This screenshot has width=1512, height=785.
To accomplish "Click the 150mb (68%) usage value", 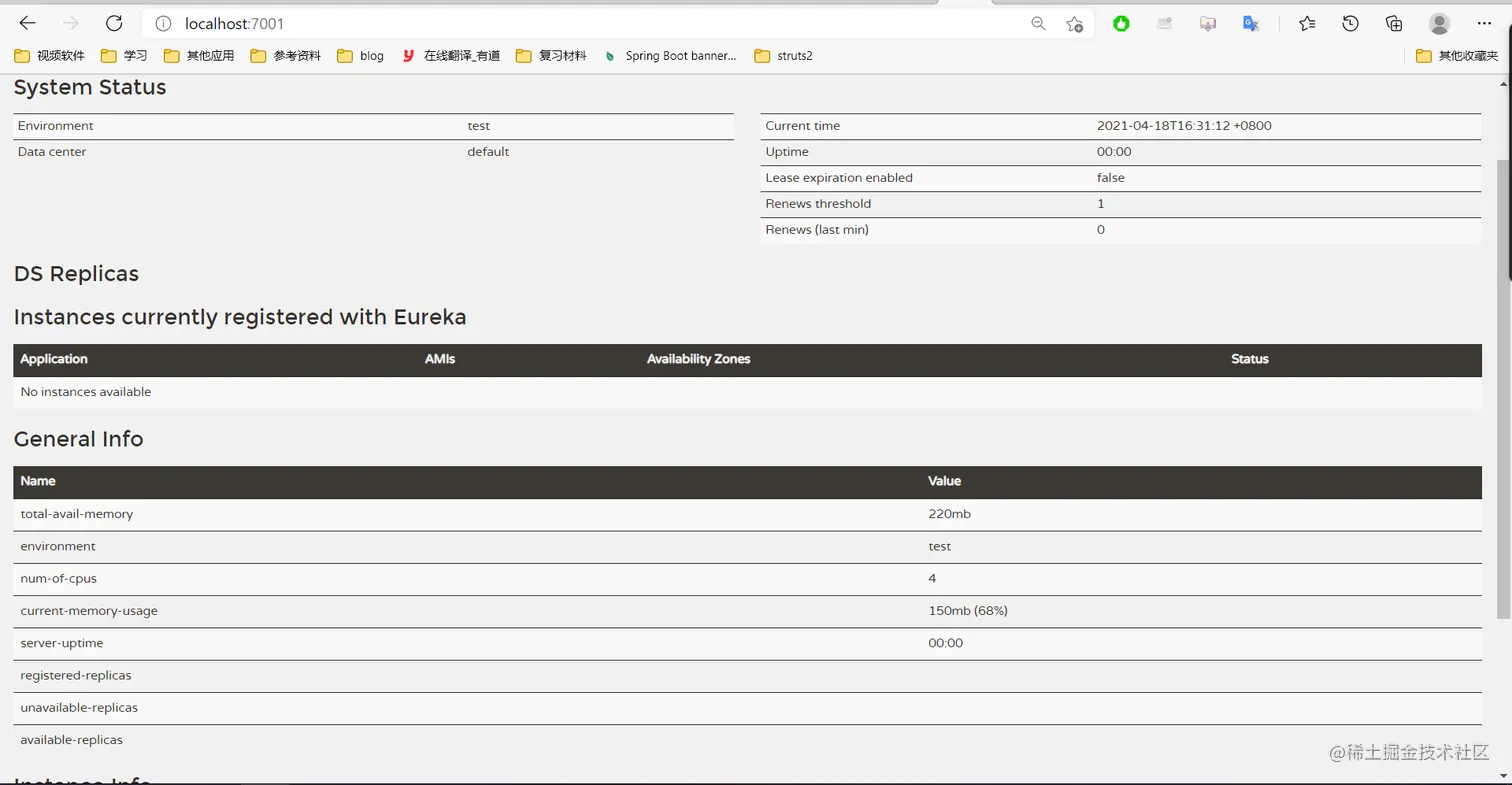I will pos(968,611).
